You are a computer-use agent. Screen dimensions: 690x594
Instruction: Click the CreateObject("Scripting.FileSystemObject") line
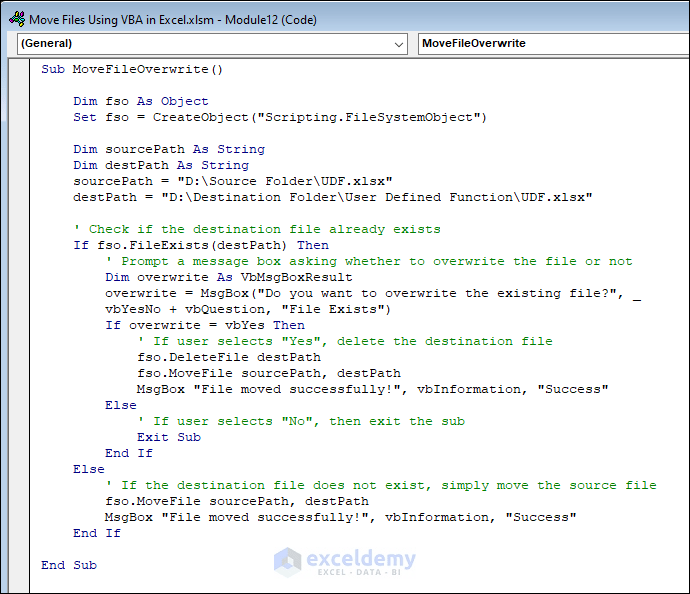280,117
